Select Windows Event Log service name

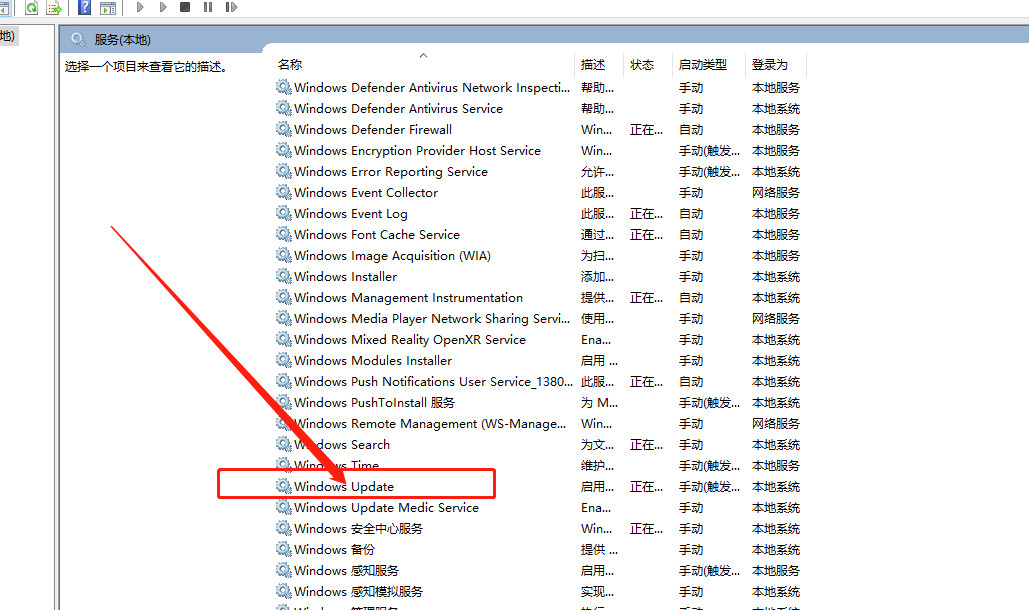(x=350, y=214)
